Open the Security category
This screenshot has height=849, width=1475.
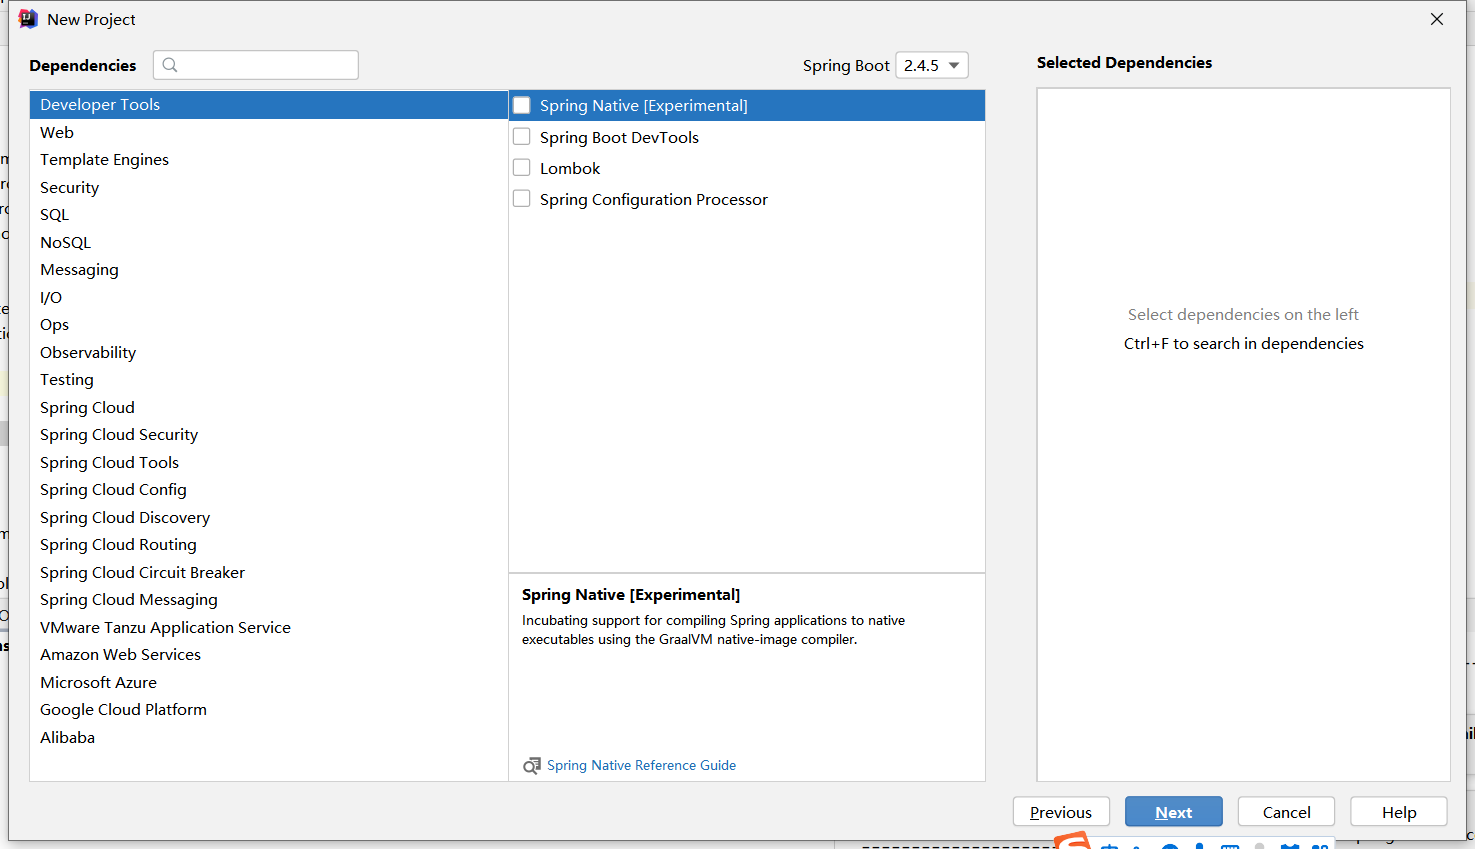269,187
